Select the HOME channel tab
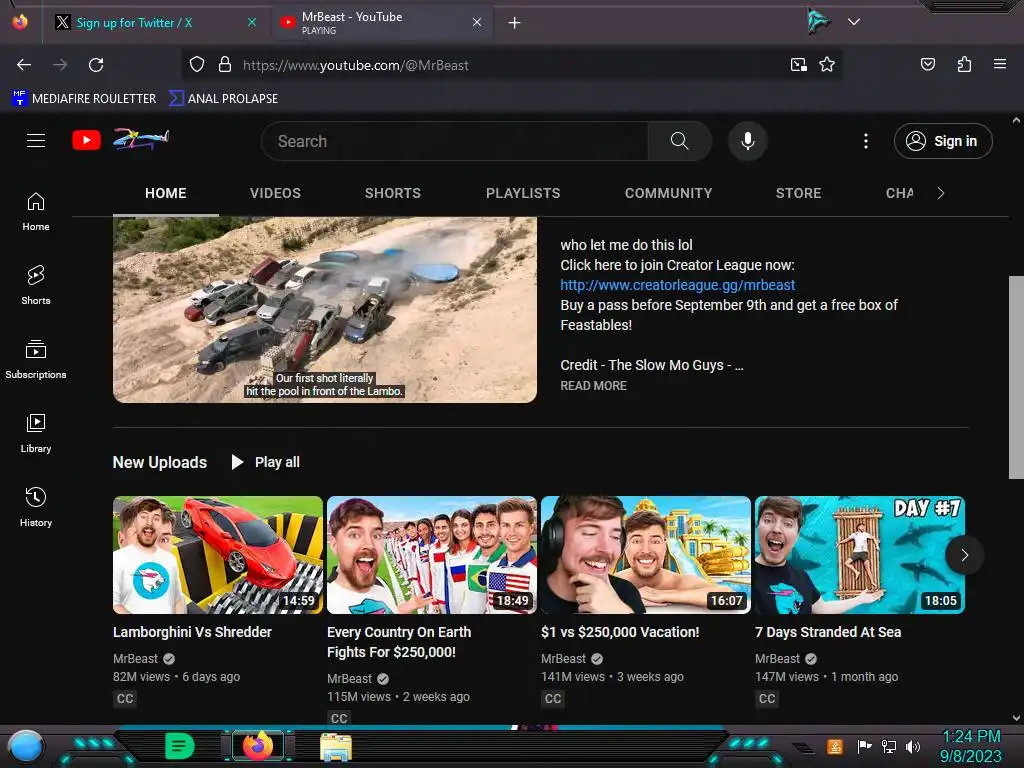The height and width of the screenshot is (768, 1024). 166,193
